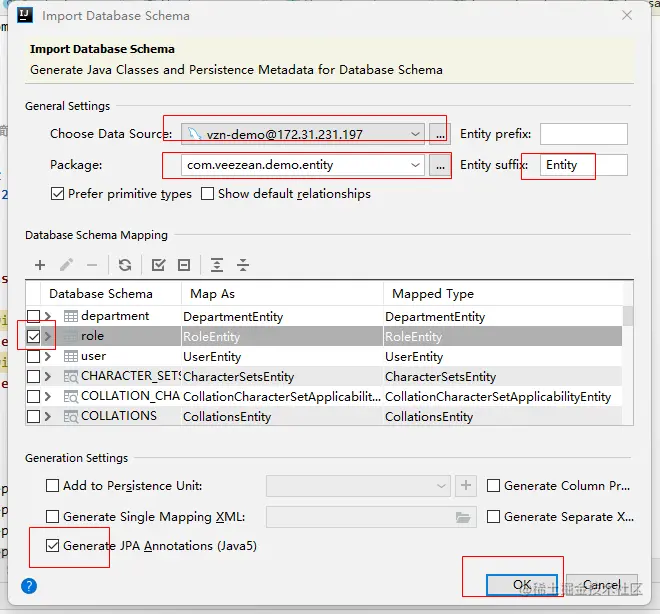Click the Refresh icon in mapping toolbar

pyautogui.click(x=125, y=265)
